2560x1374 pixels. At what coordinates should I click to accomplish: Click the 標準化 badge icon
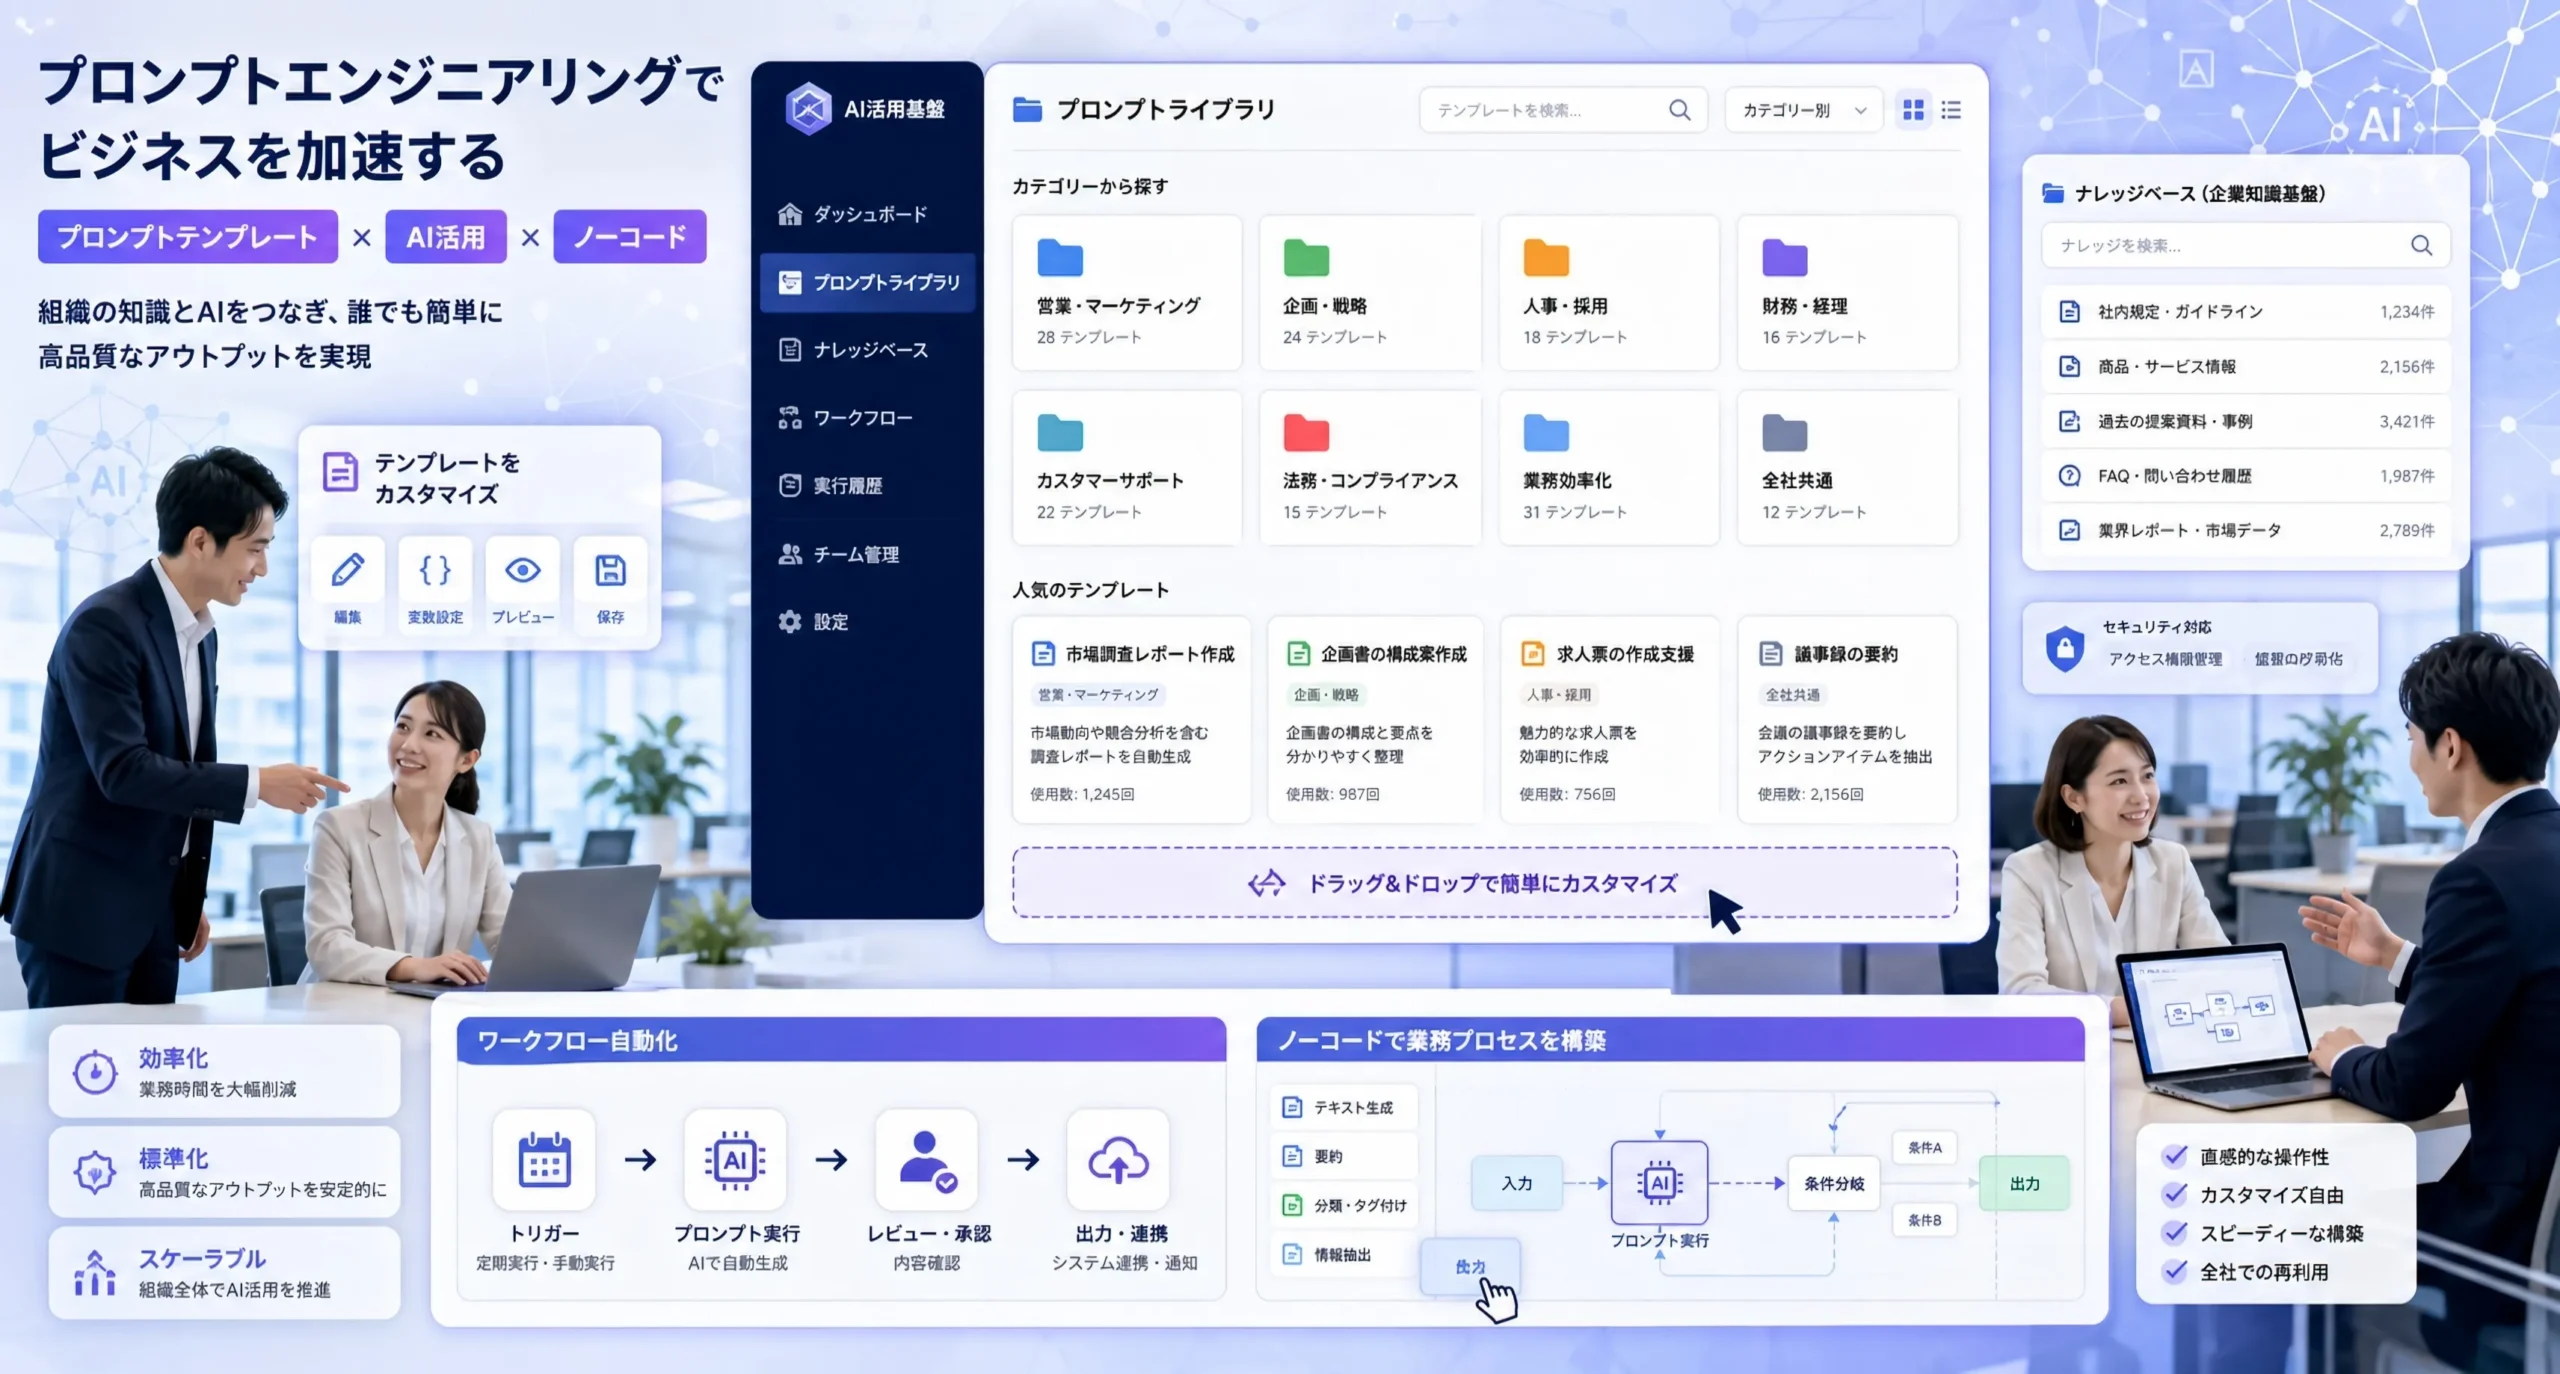(x=95, y=1172)
